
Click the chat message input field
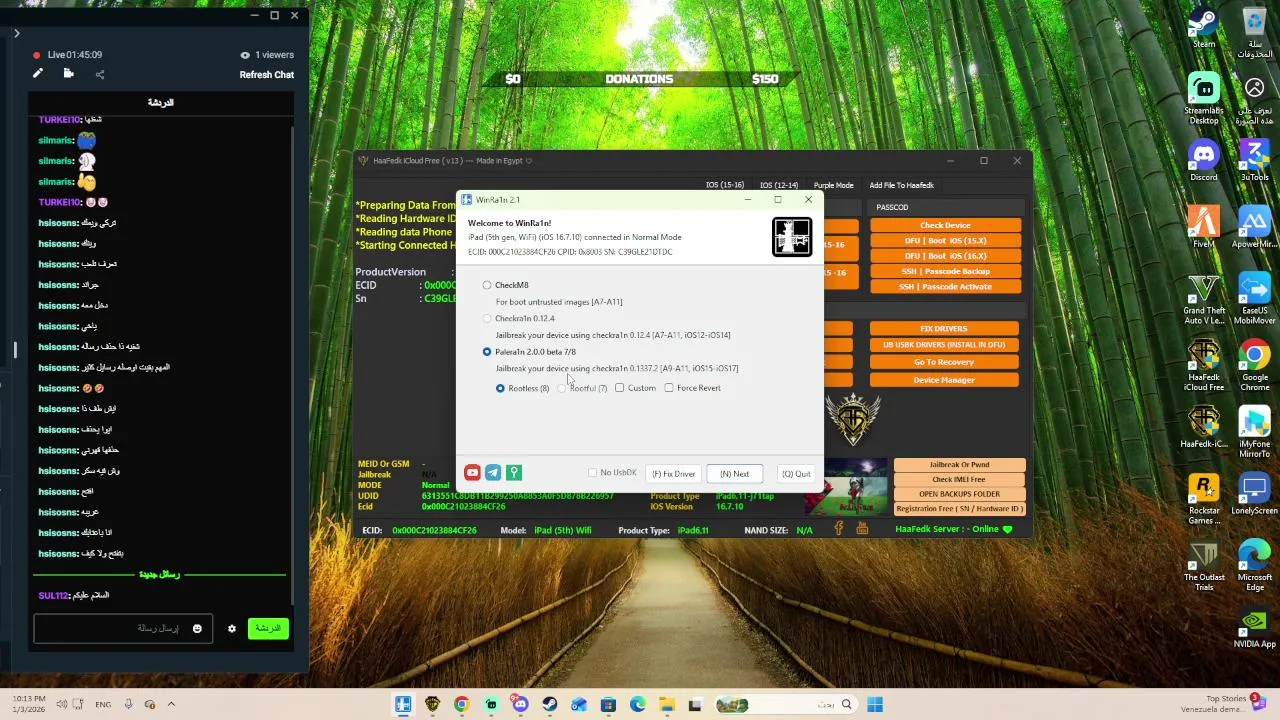(x=122, y=629)
